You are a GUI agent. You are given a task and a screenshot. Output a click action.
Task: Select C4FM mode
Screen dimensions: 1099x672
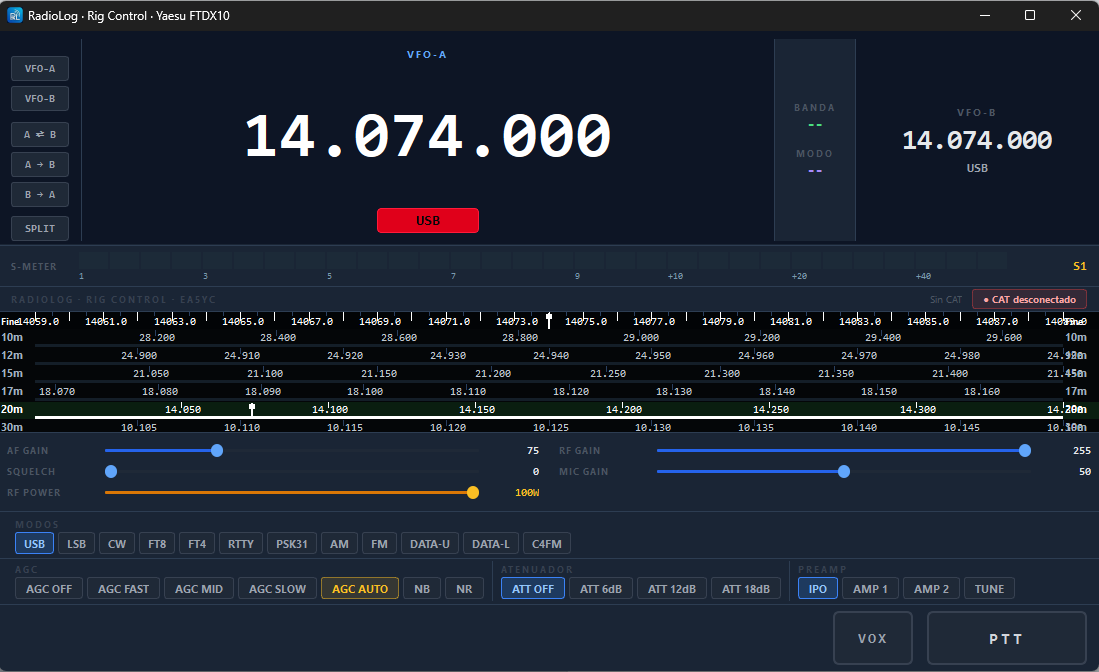coord(547,544)
